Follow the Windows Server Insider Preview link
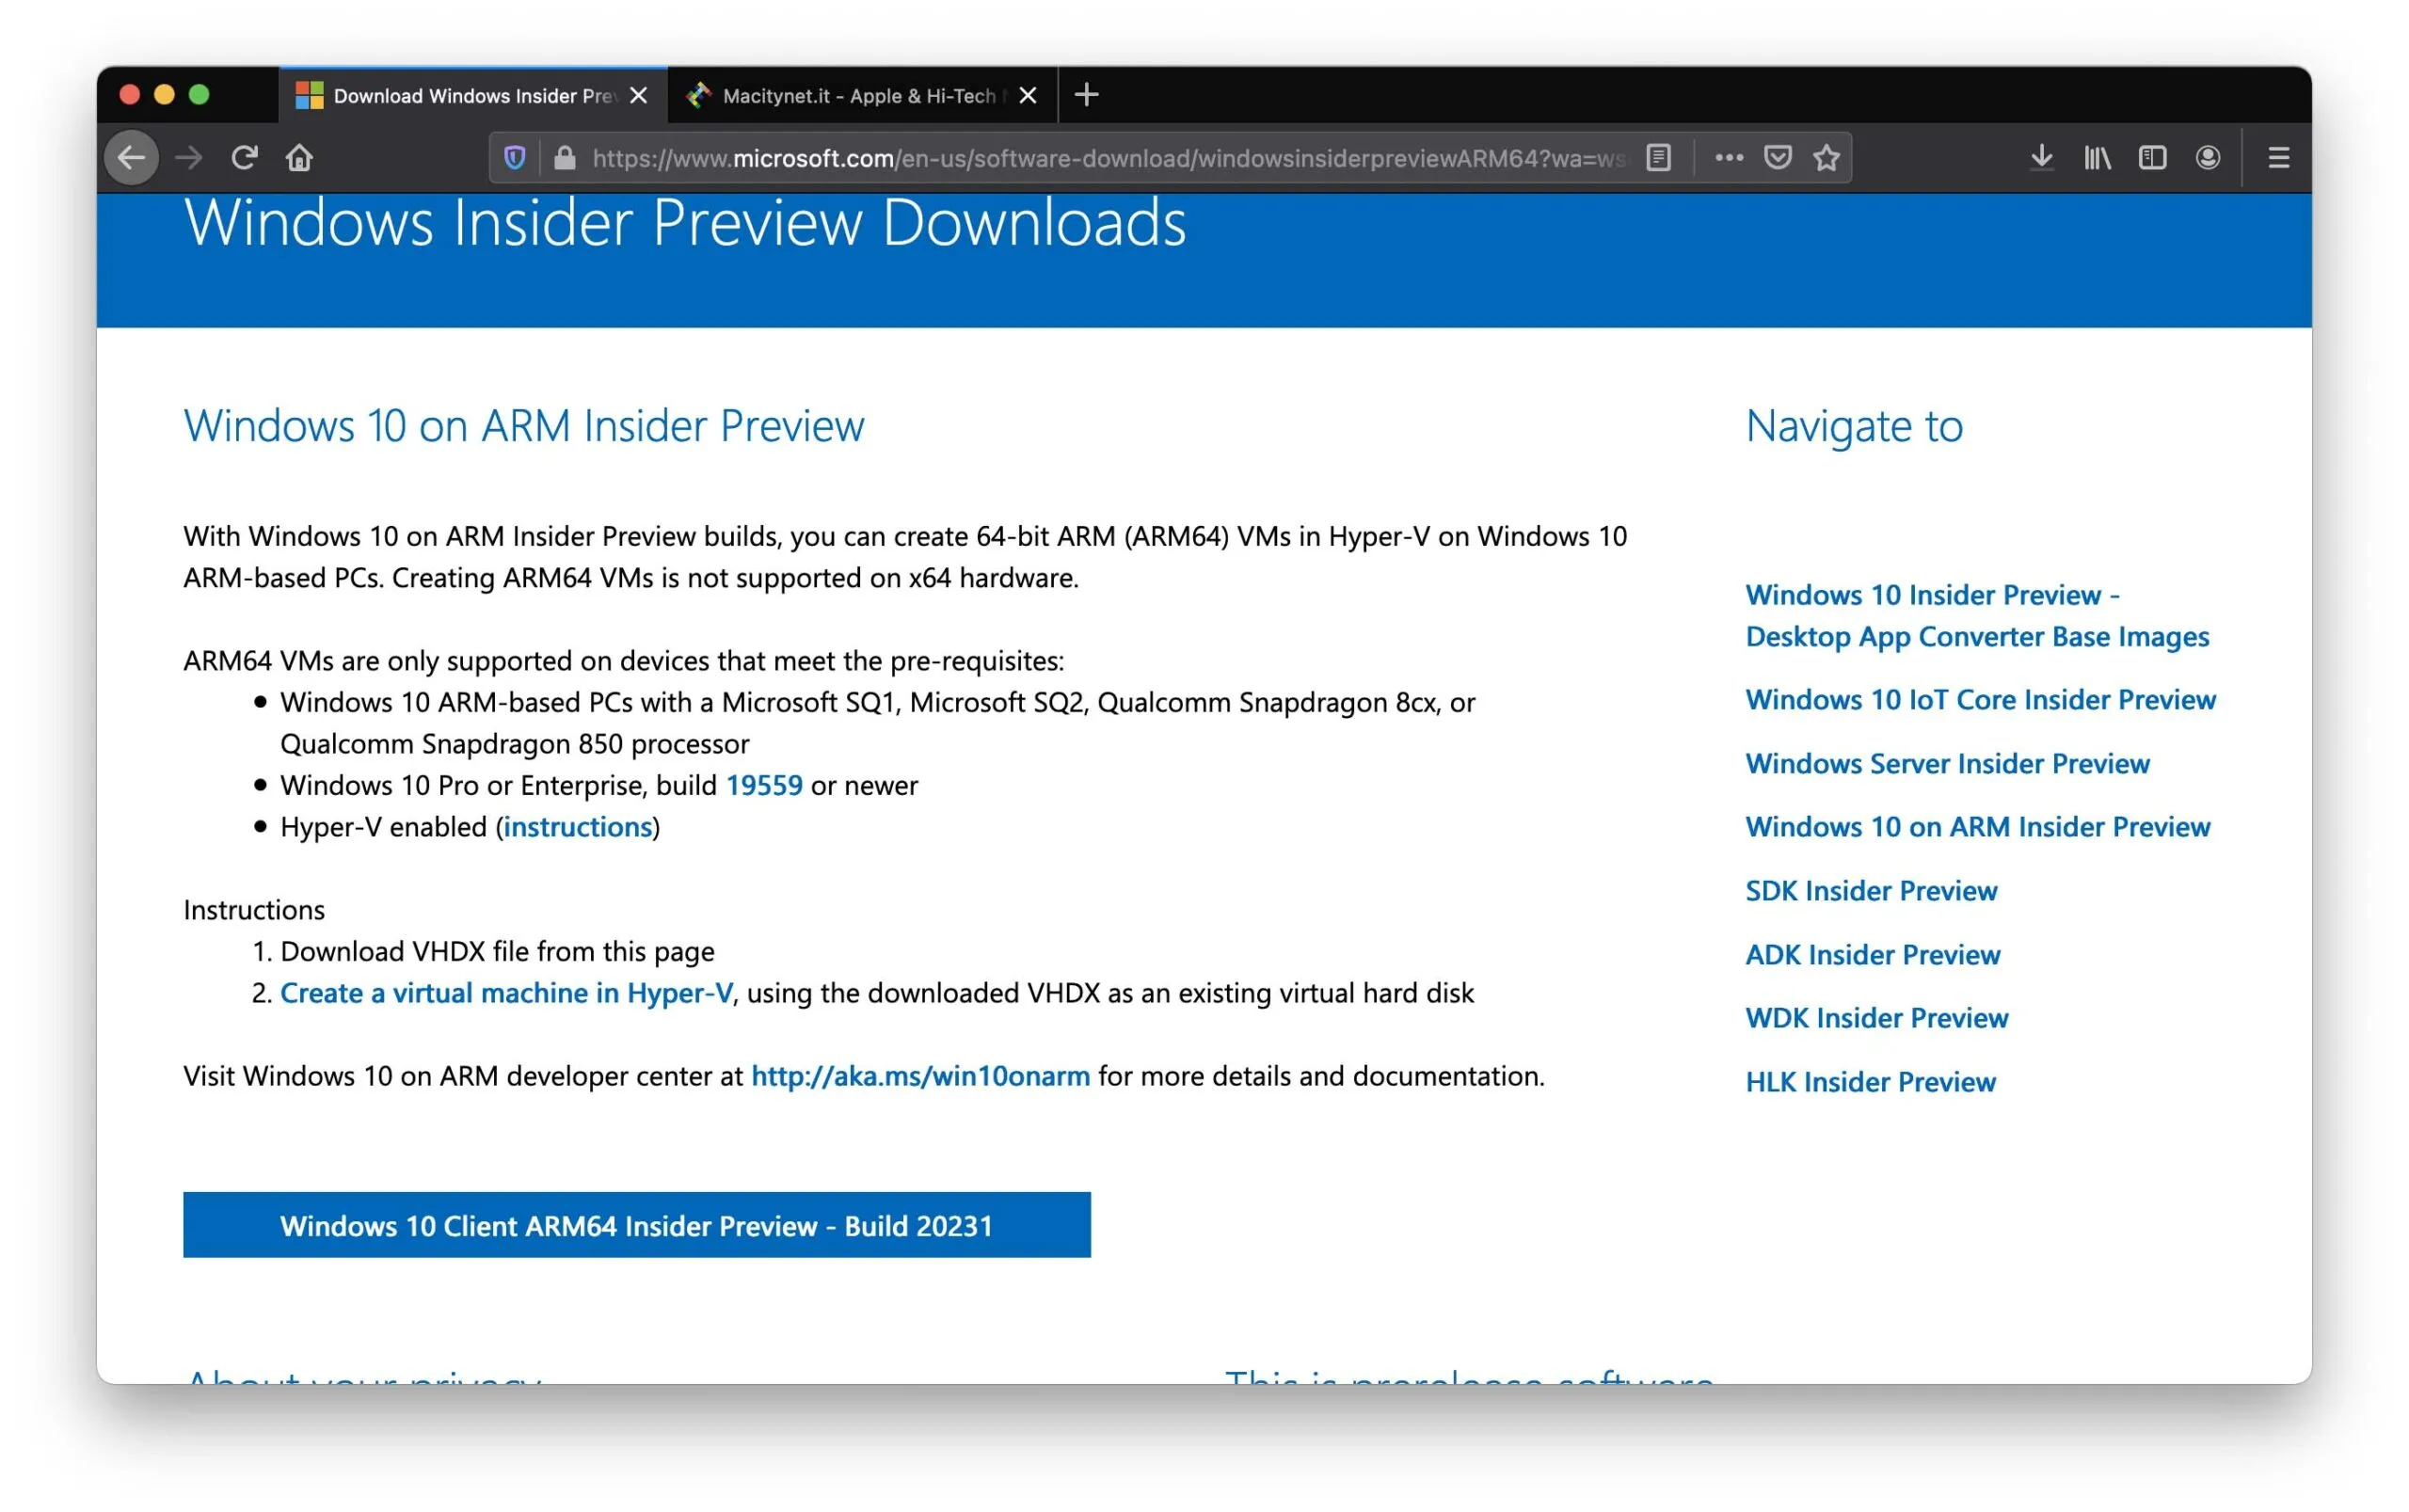 pyautogui.click(x=1947, y=763)
